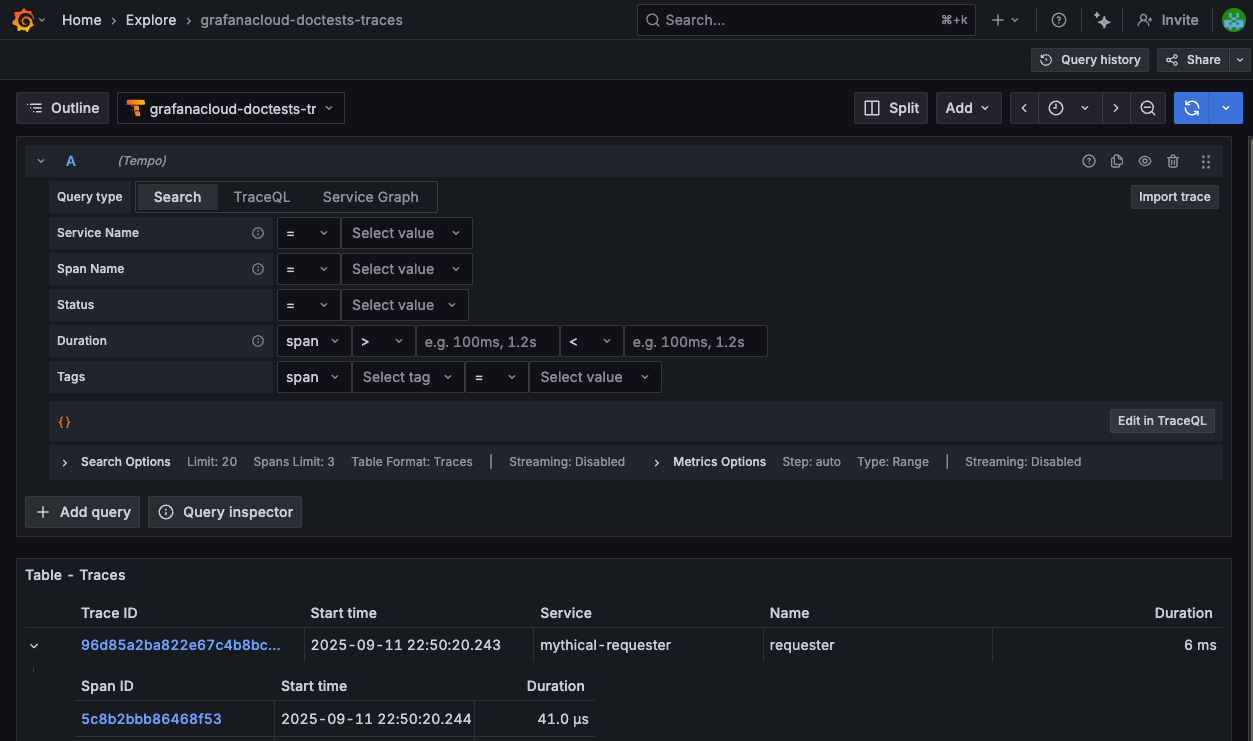
Task: Open trace 96d85a2ba822e67c4b8bc link
Action: [x=181, y=645]
